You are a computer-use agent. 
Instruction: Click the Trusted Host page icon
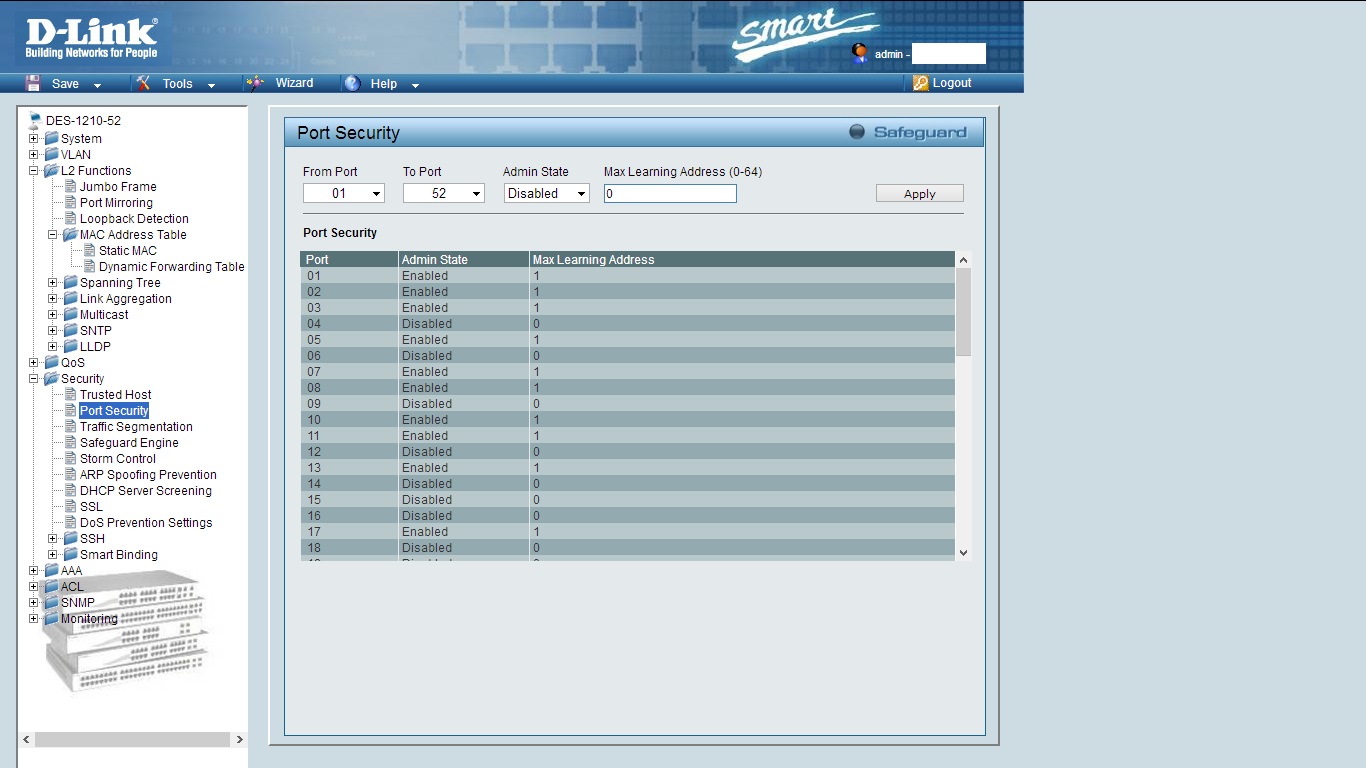70,394
